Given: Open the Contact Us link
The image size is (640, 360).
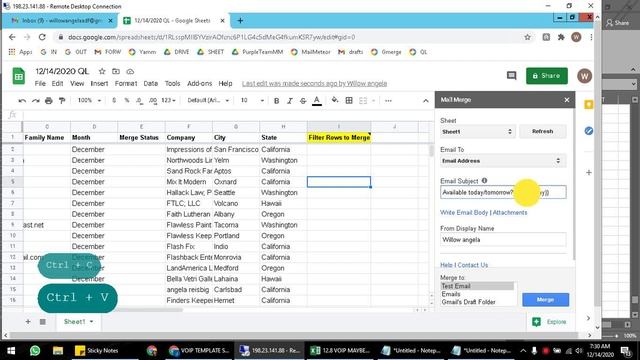Looking at the screenshot, I should (473, 265).
